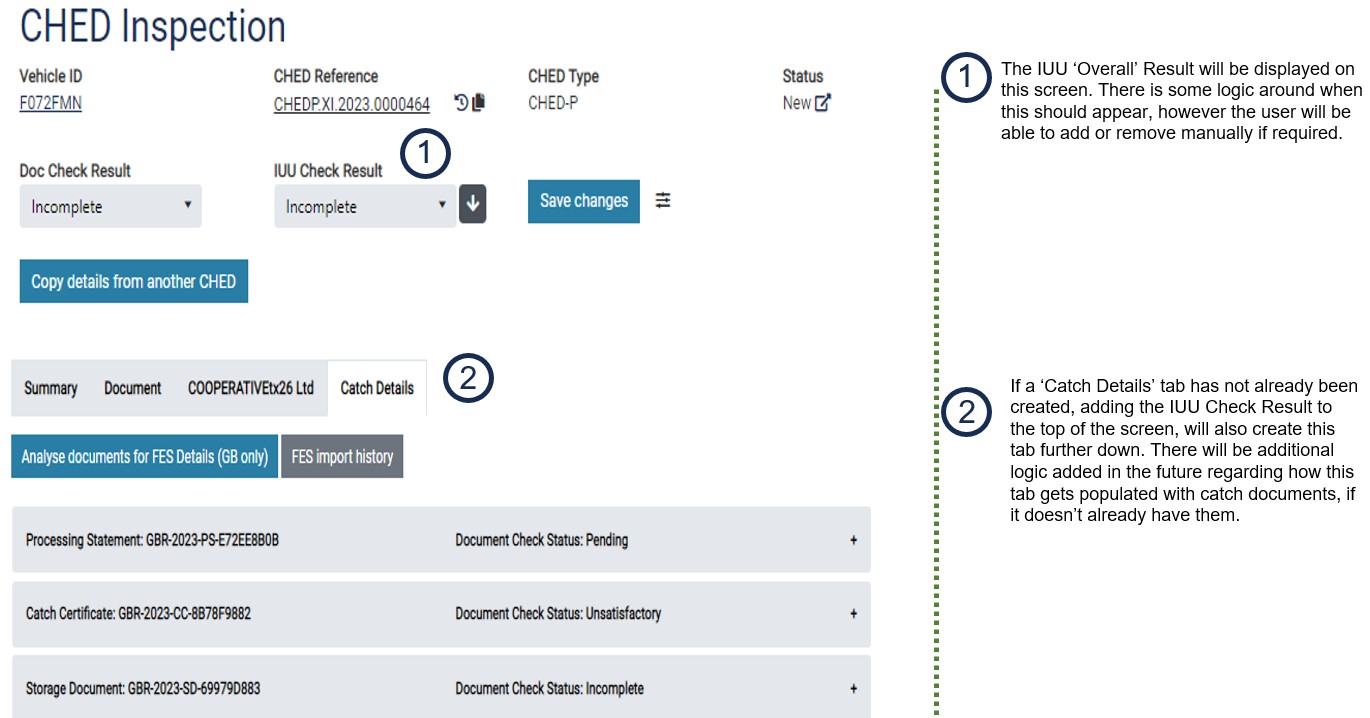The width and height of the screenshot is (1370, 718).
Task: Expand the Processing Statement row with plus icon
Action: [x=853, y=540]
